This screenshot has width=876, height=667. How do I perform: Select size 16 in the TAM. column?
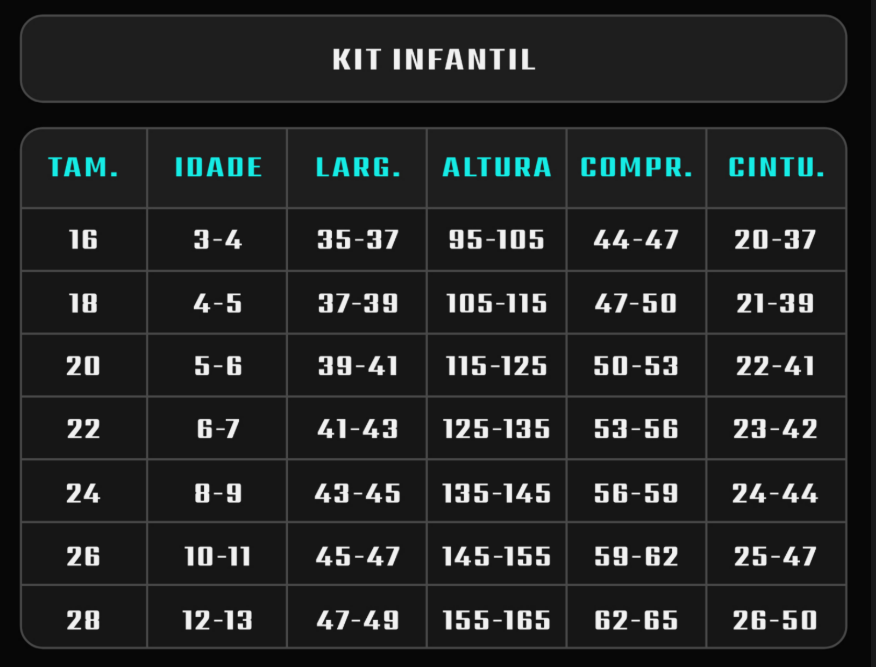click(84, 240)
